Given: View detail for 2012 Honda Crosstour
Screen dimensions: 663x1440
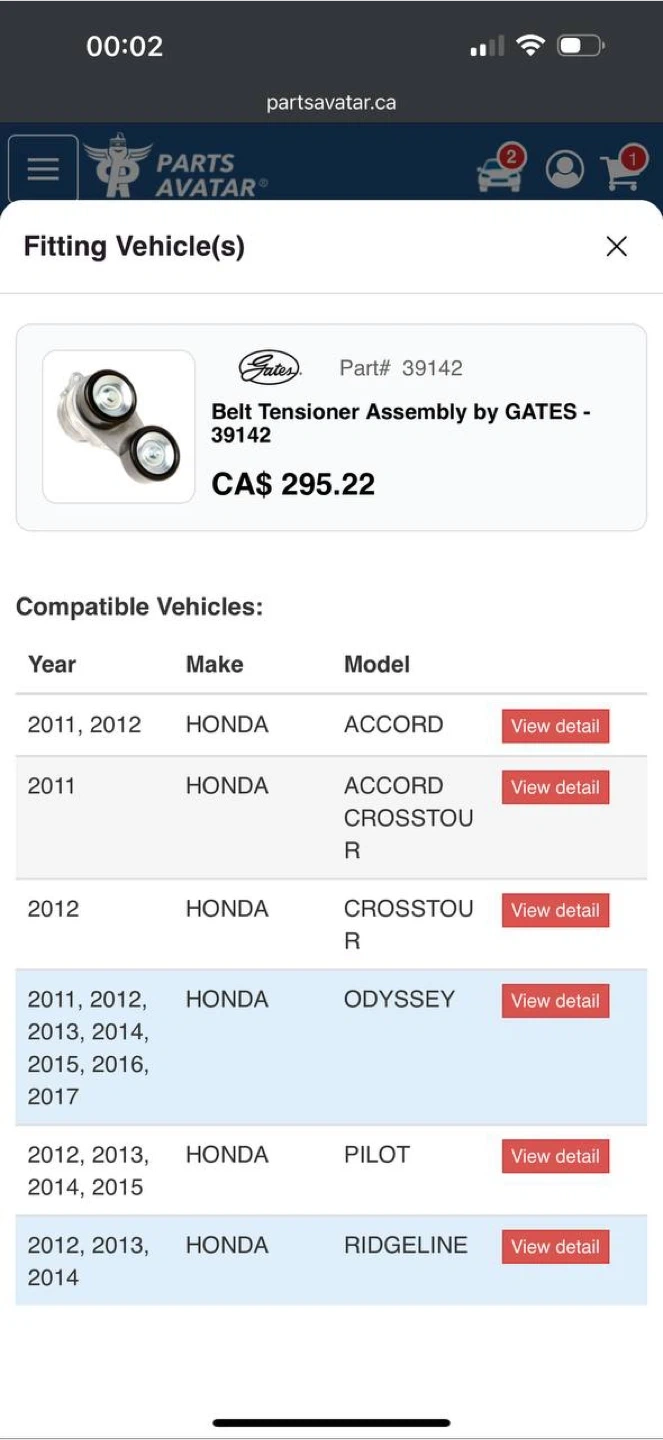Looking at the screenshot, I should point(555,911).
